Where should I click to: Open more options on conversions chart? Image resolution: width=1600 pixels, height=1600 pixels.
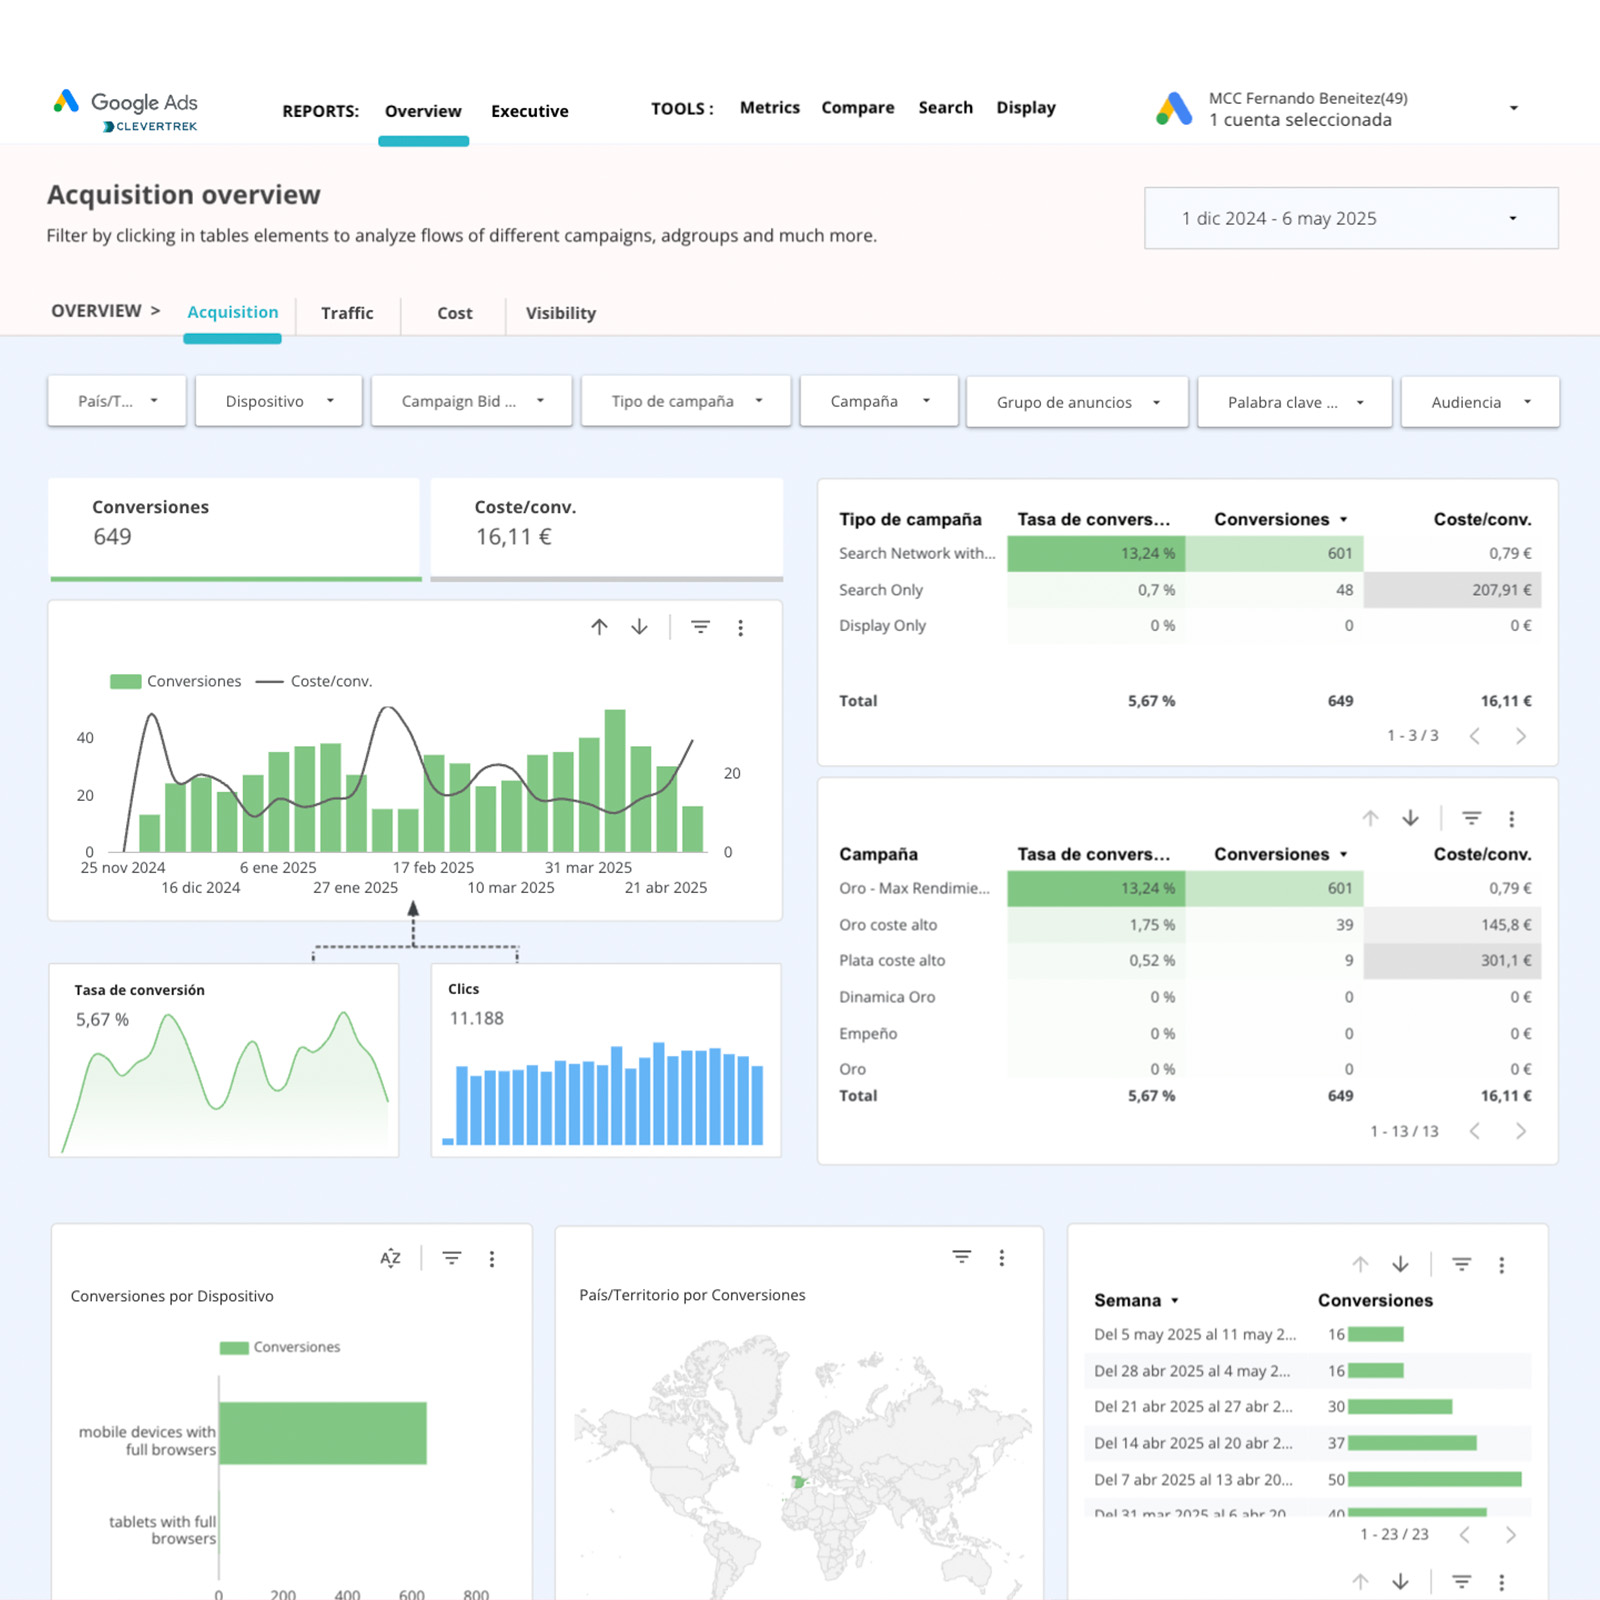(x=740, y=628)
